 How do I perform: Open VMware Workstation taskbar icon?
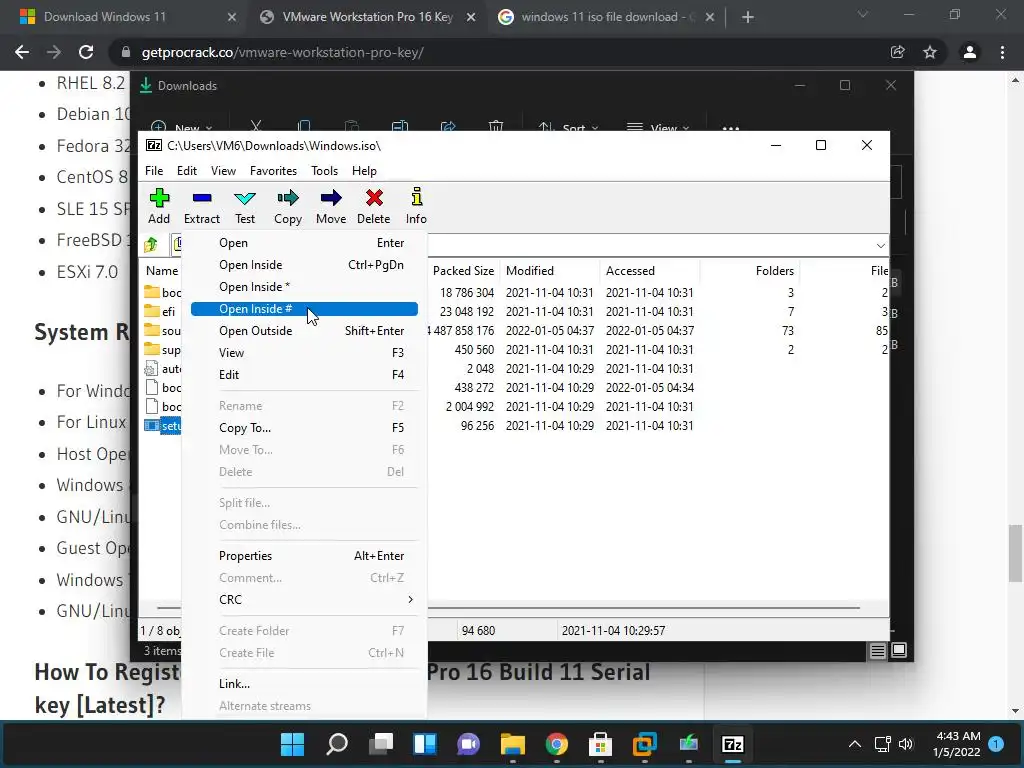click(x=645, y=744)
